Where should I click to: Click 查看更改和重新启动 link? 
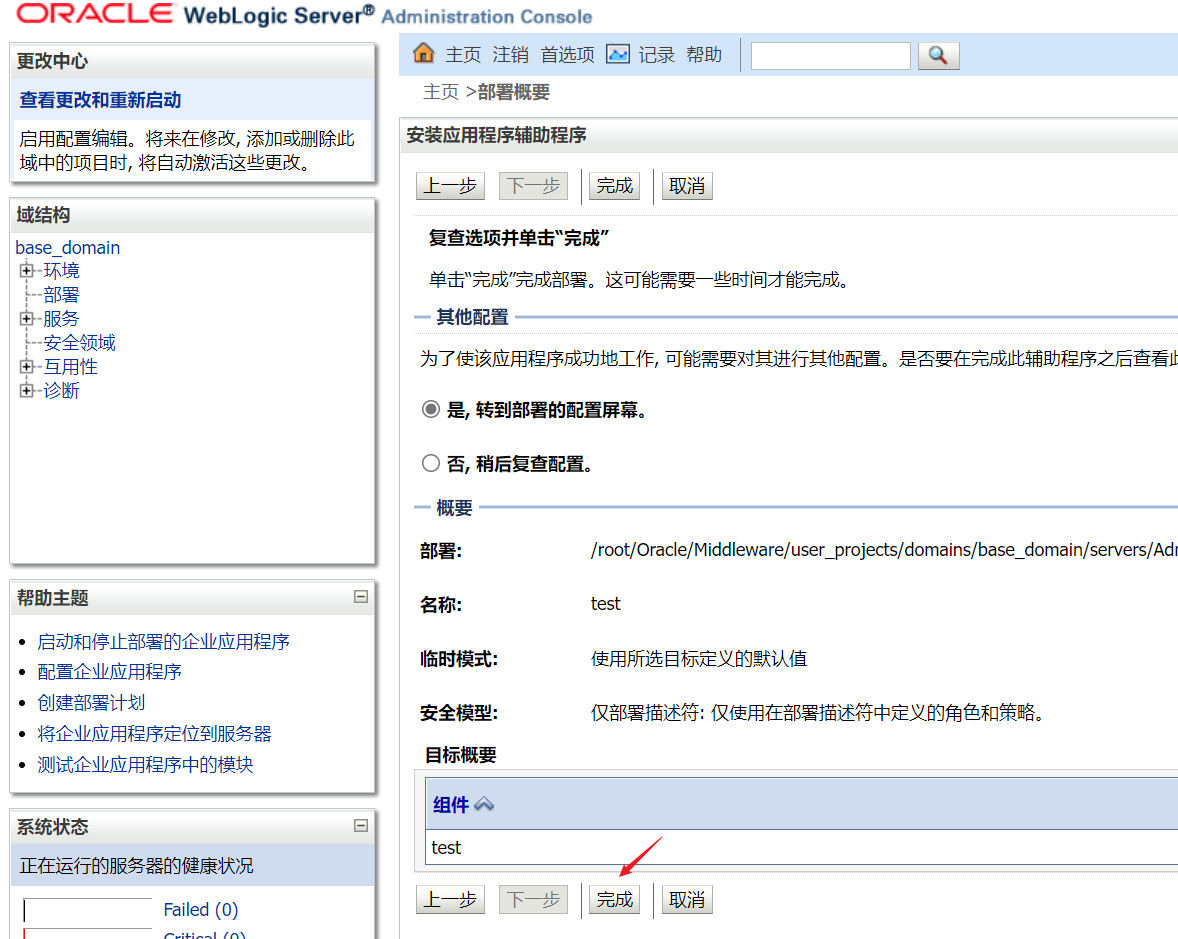100,99
